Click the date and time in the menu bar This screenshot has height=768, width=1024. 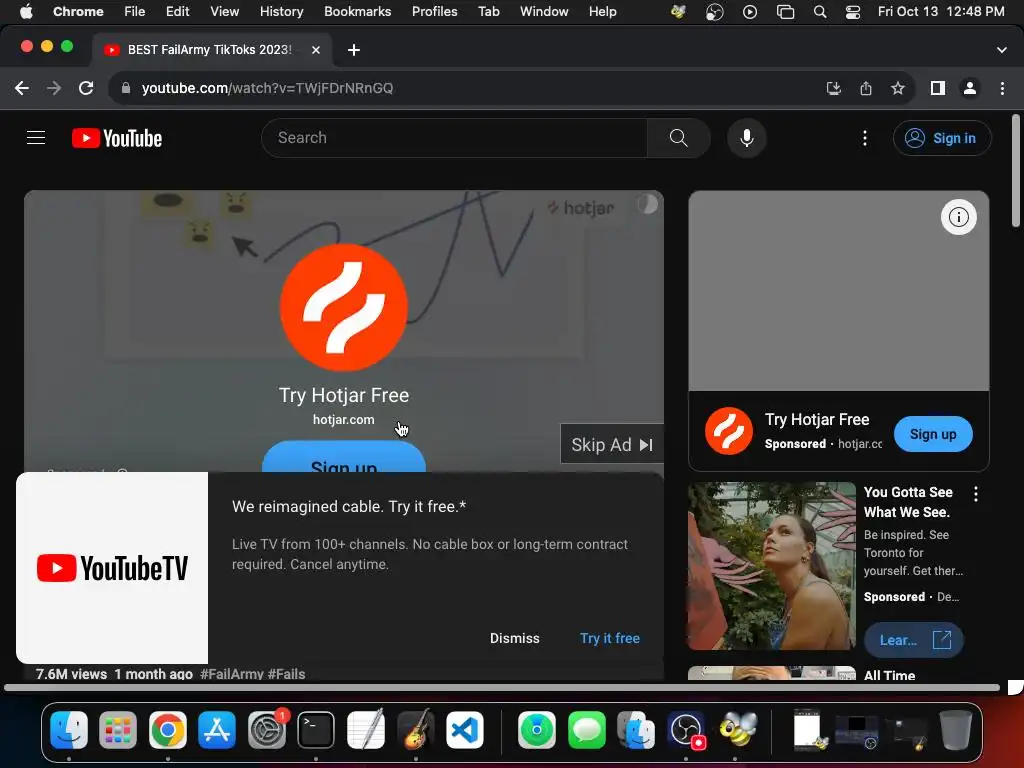pos(941,12)
